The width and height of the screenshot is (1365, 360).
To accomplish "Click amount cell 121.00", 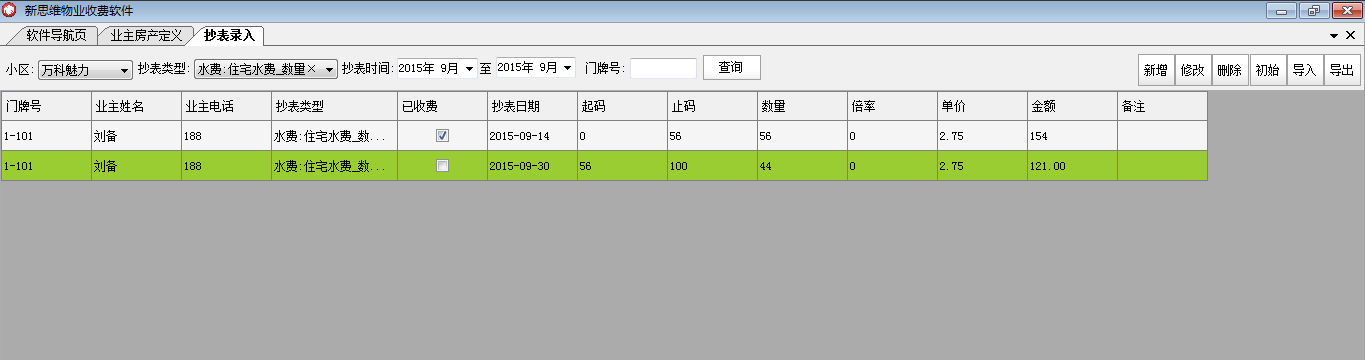I will [x=1072, y=166].
